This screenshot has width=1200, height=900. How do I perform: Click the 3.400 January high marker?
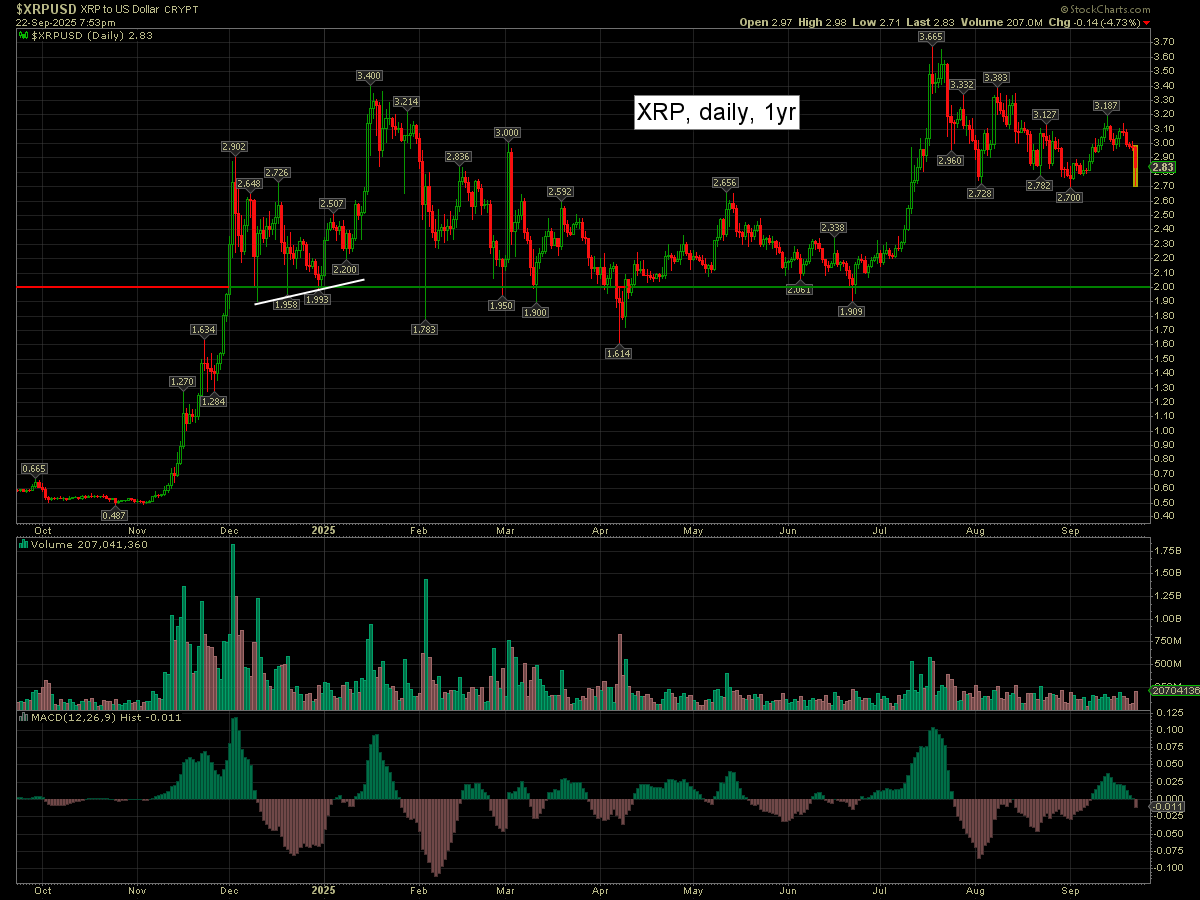tap(370, 75)
